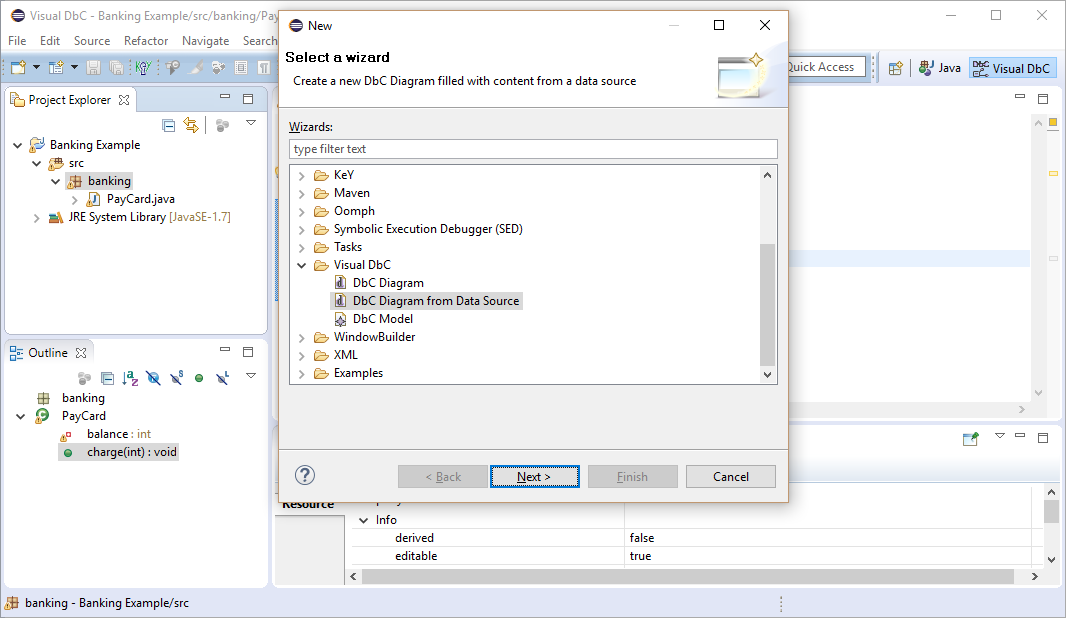Expand Symbolic Execution Debugger (SED) folder

point(302,230)
